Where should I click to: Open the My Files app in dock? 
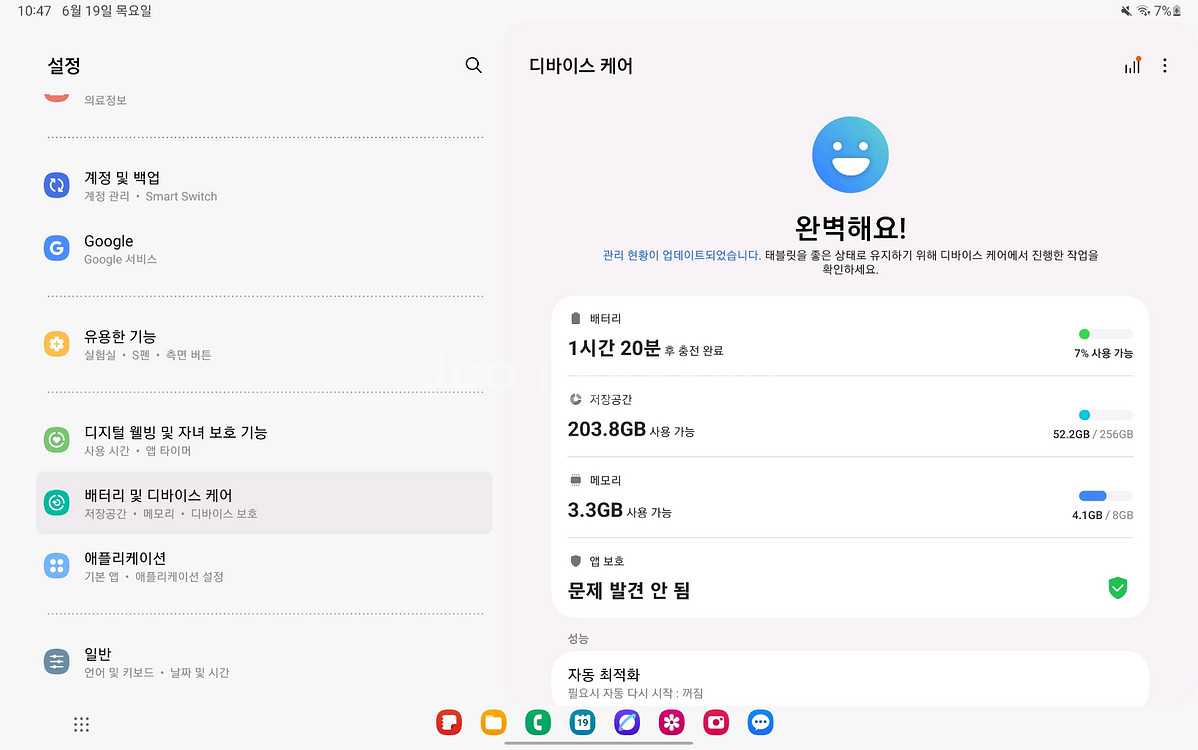pyautogui.click(x=493, y=722)
